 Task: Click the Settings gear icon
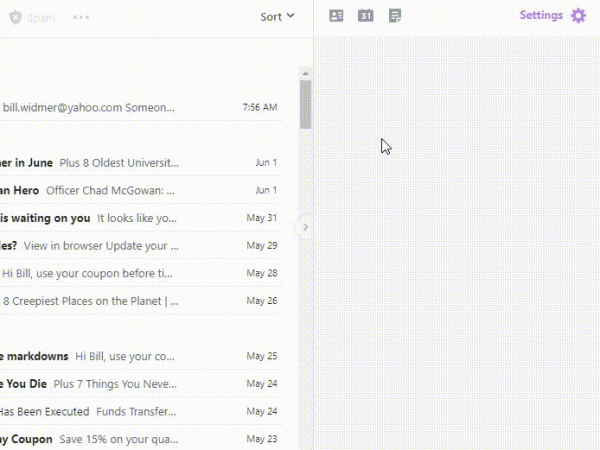coord(578,16)
